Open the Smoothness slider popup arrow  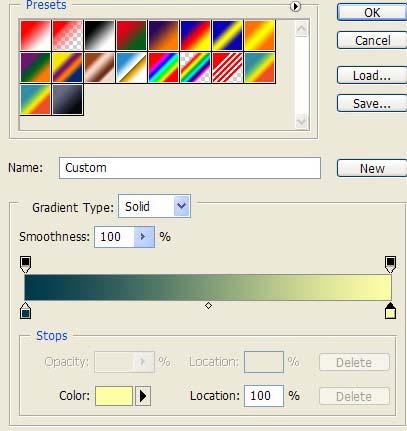pyautogui.click(x=144, y=237)
